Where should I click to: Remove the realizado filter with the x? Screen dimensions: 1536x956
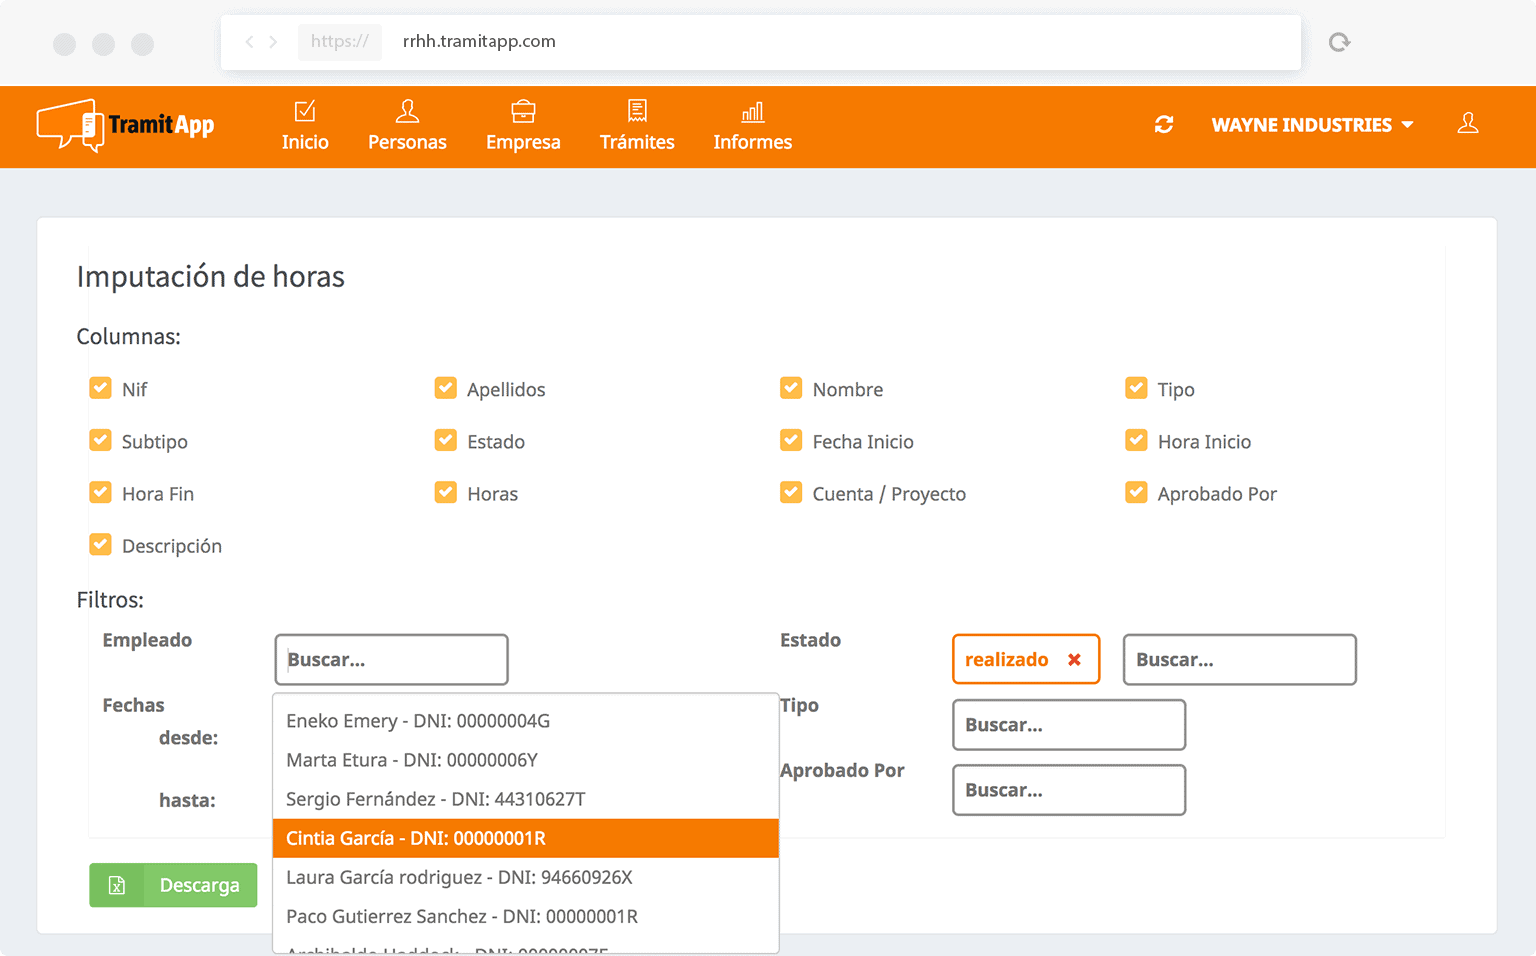(x=1074, y=660)
